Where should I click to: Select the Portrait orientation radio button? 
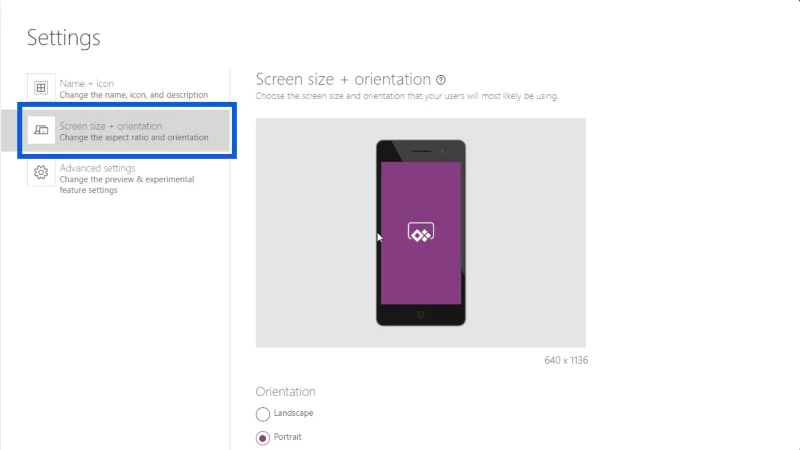[263, 438]
